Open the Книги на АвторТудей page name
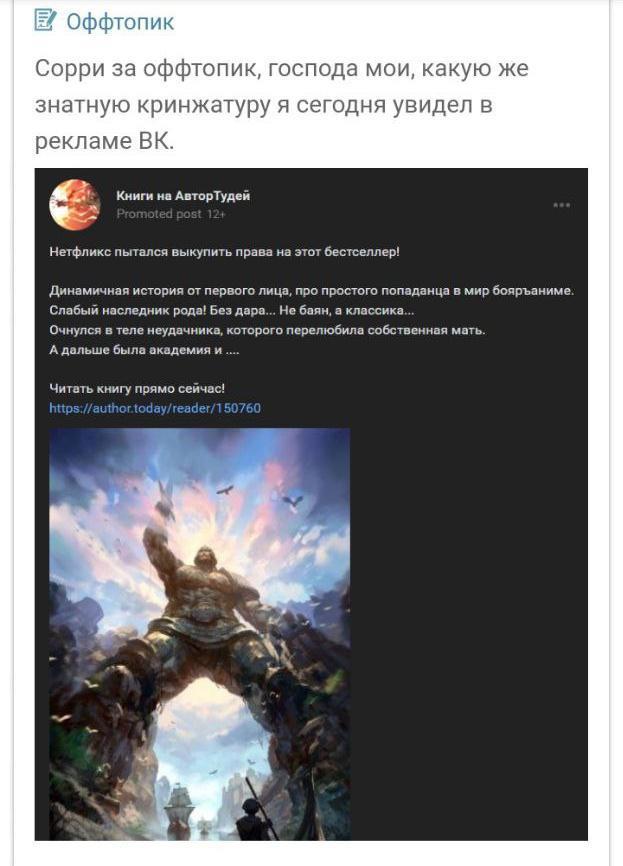This screenshot has width=623, height=866. tap(183, 196)
